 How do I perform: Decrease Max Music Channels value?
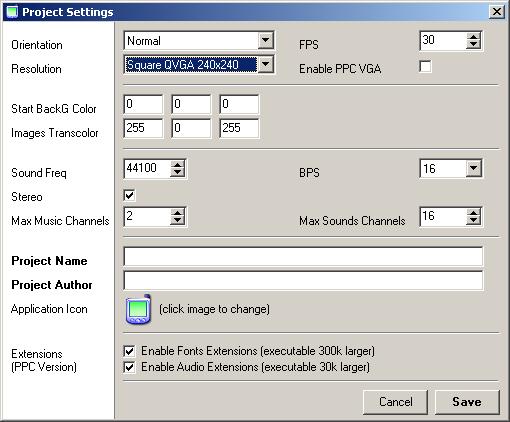pos(177,220)
